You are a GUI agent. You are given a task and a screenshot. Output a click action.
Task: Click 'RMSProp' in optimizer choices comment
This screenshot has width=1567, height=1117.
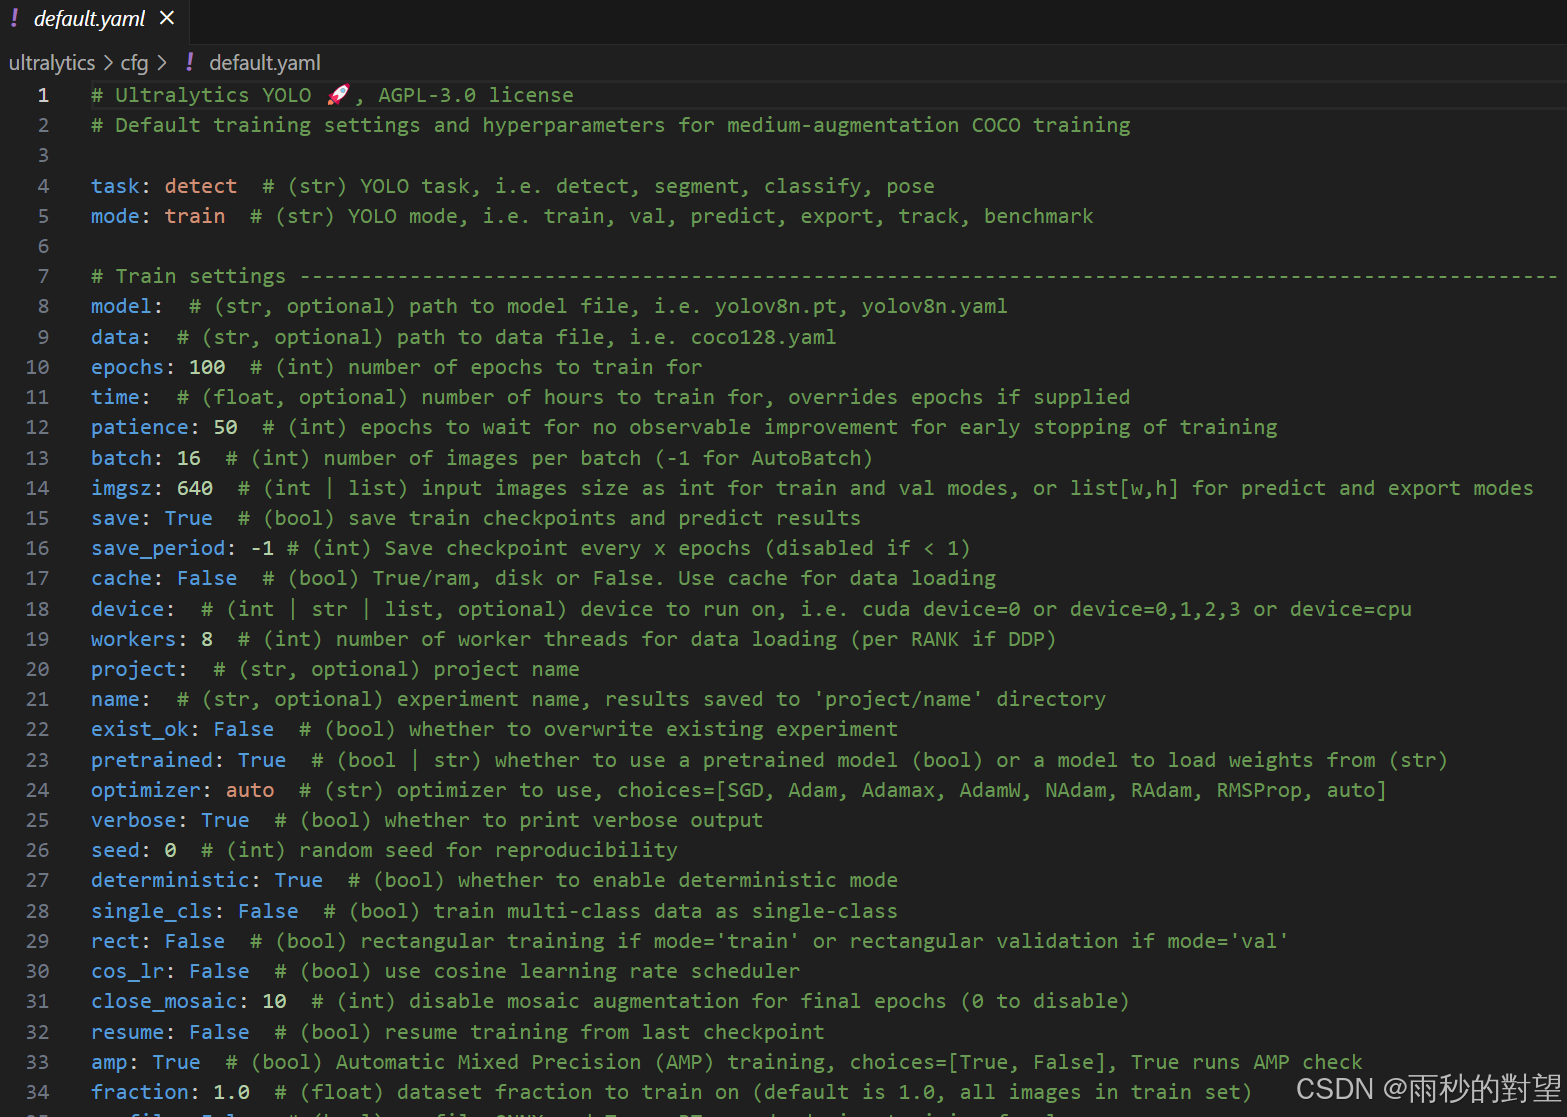[x=1259, y=790]
